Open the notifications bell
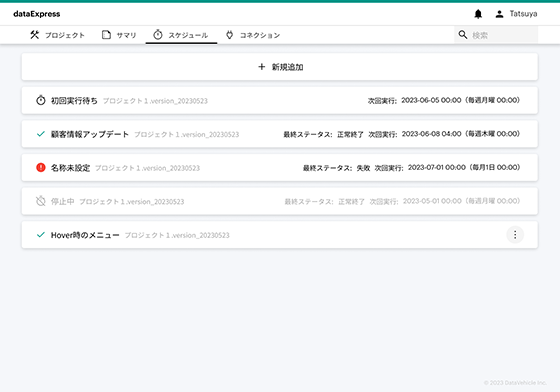This screenshot has height=392, width=560. tap(478, 14)
